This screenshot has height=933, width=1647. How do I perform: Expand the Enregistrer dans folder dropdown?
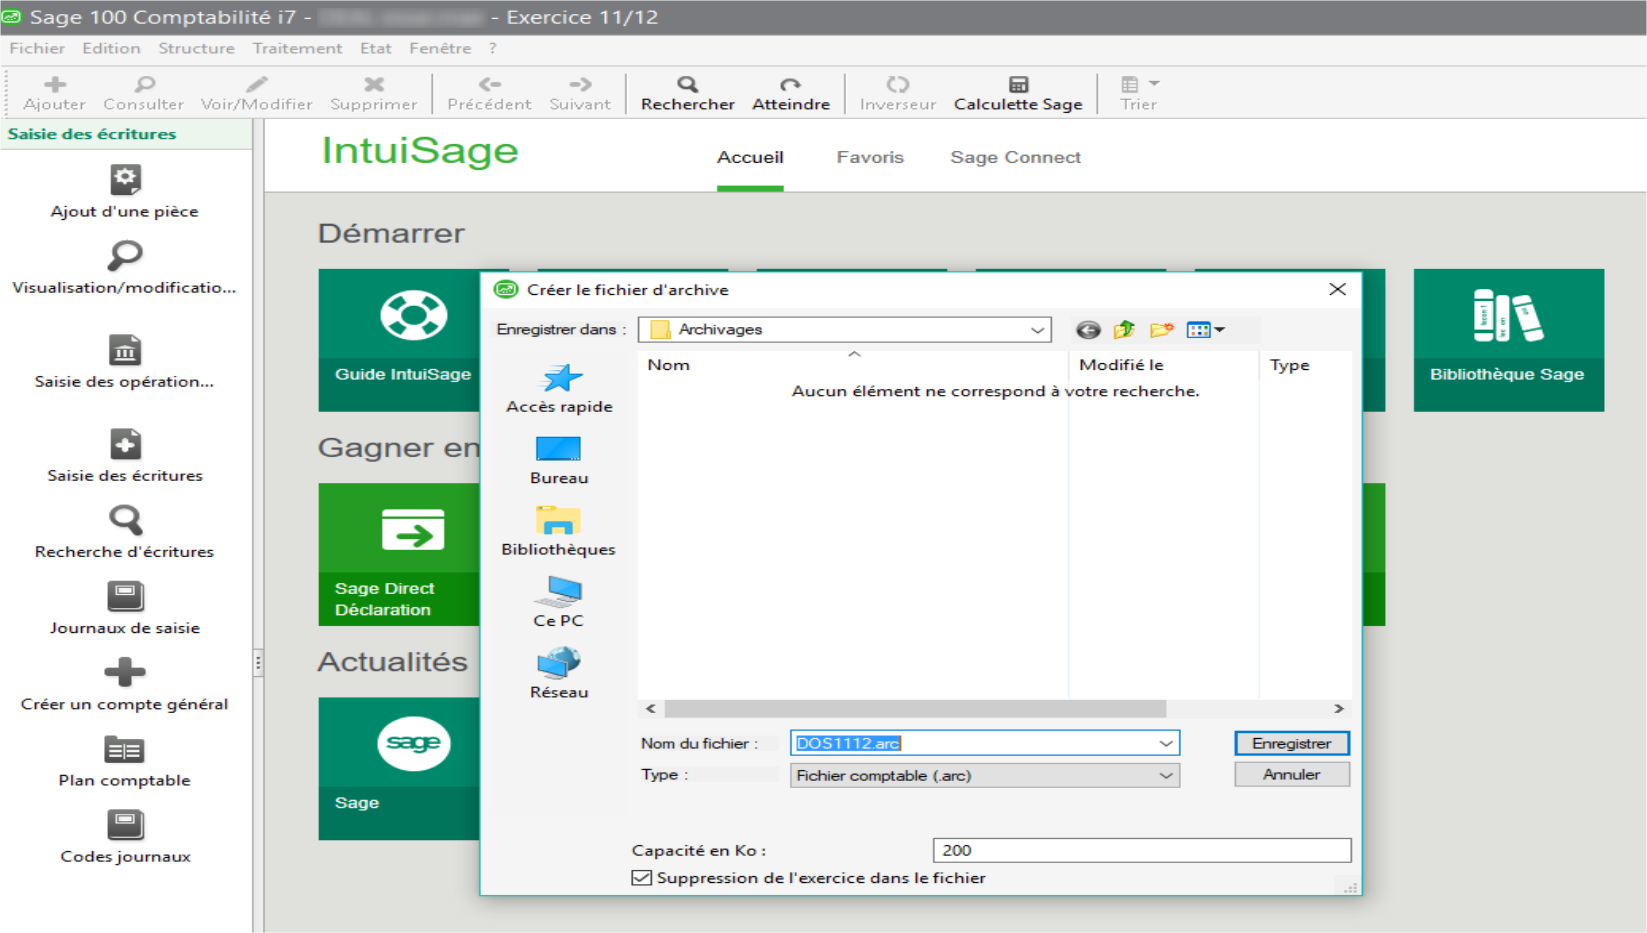click(1037, 330)
